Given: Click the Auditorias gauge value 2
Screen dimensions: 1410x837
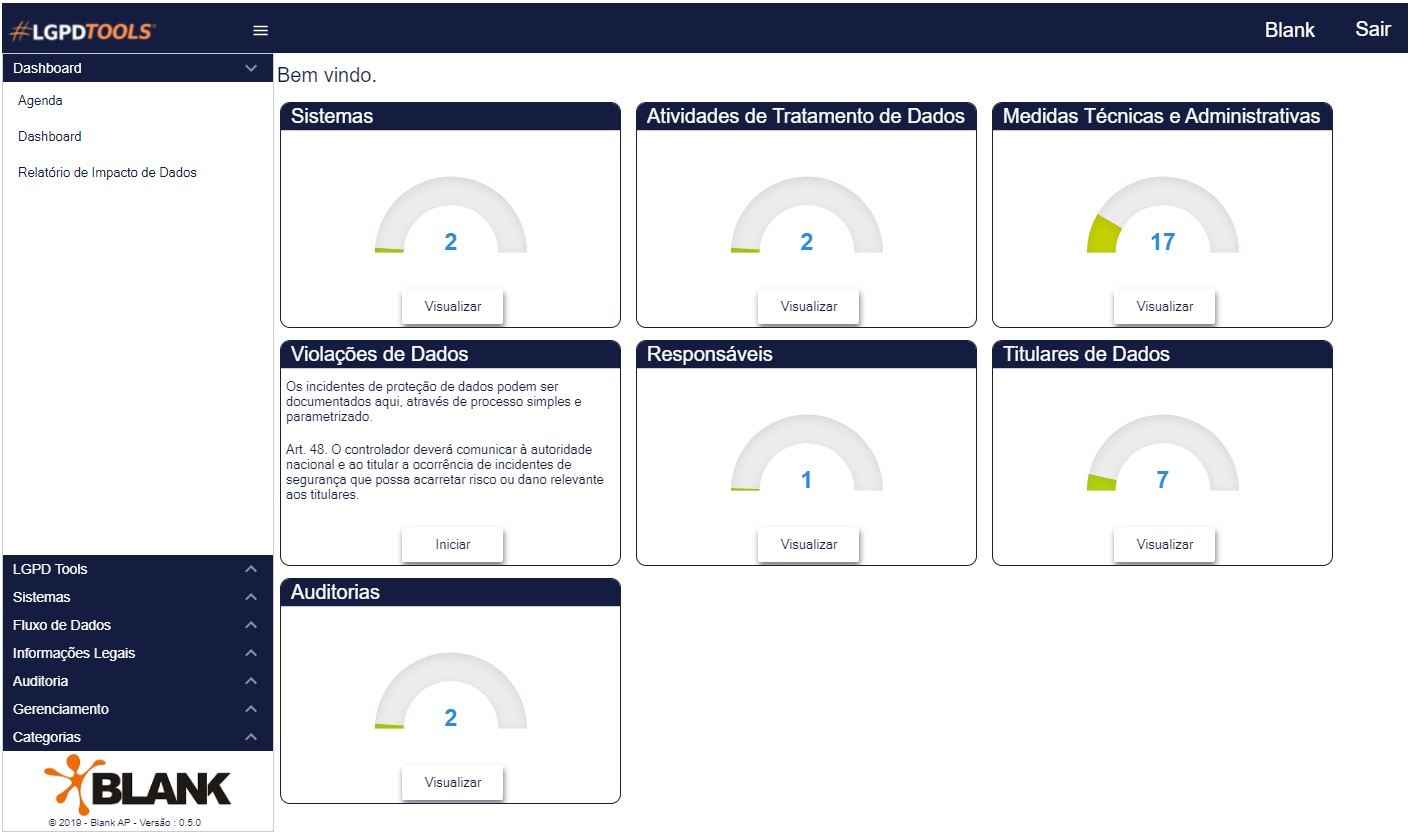Looking at the screenshot, I should pyautogui.click(x=451, y=718).
